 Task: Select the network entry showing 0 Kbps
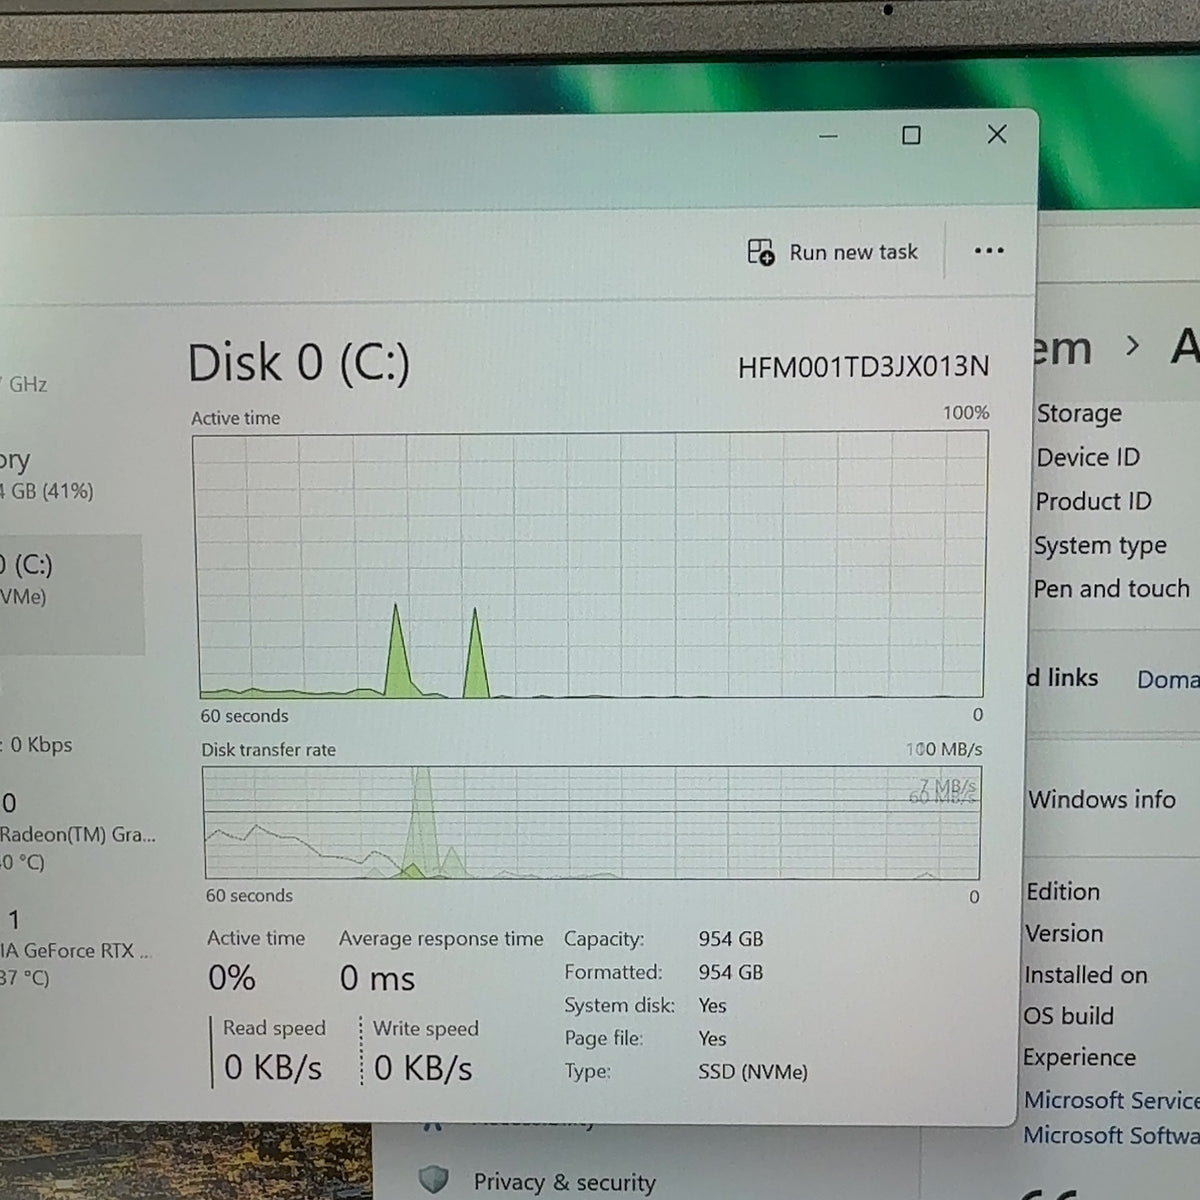click(x=40, y=745)
